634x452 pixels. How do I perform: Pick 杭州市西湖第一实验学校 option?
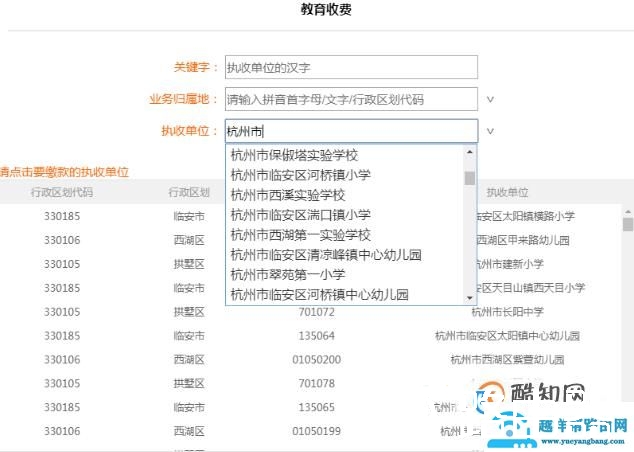coord(300,234)
